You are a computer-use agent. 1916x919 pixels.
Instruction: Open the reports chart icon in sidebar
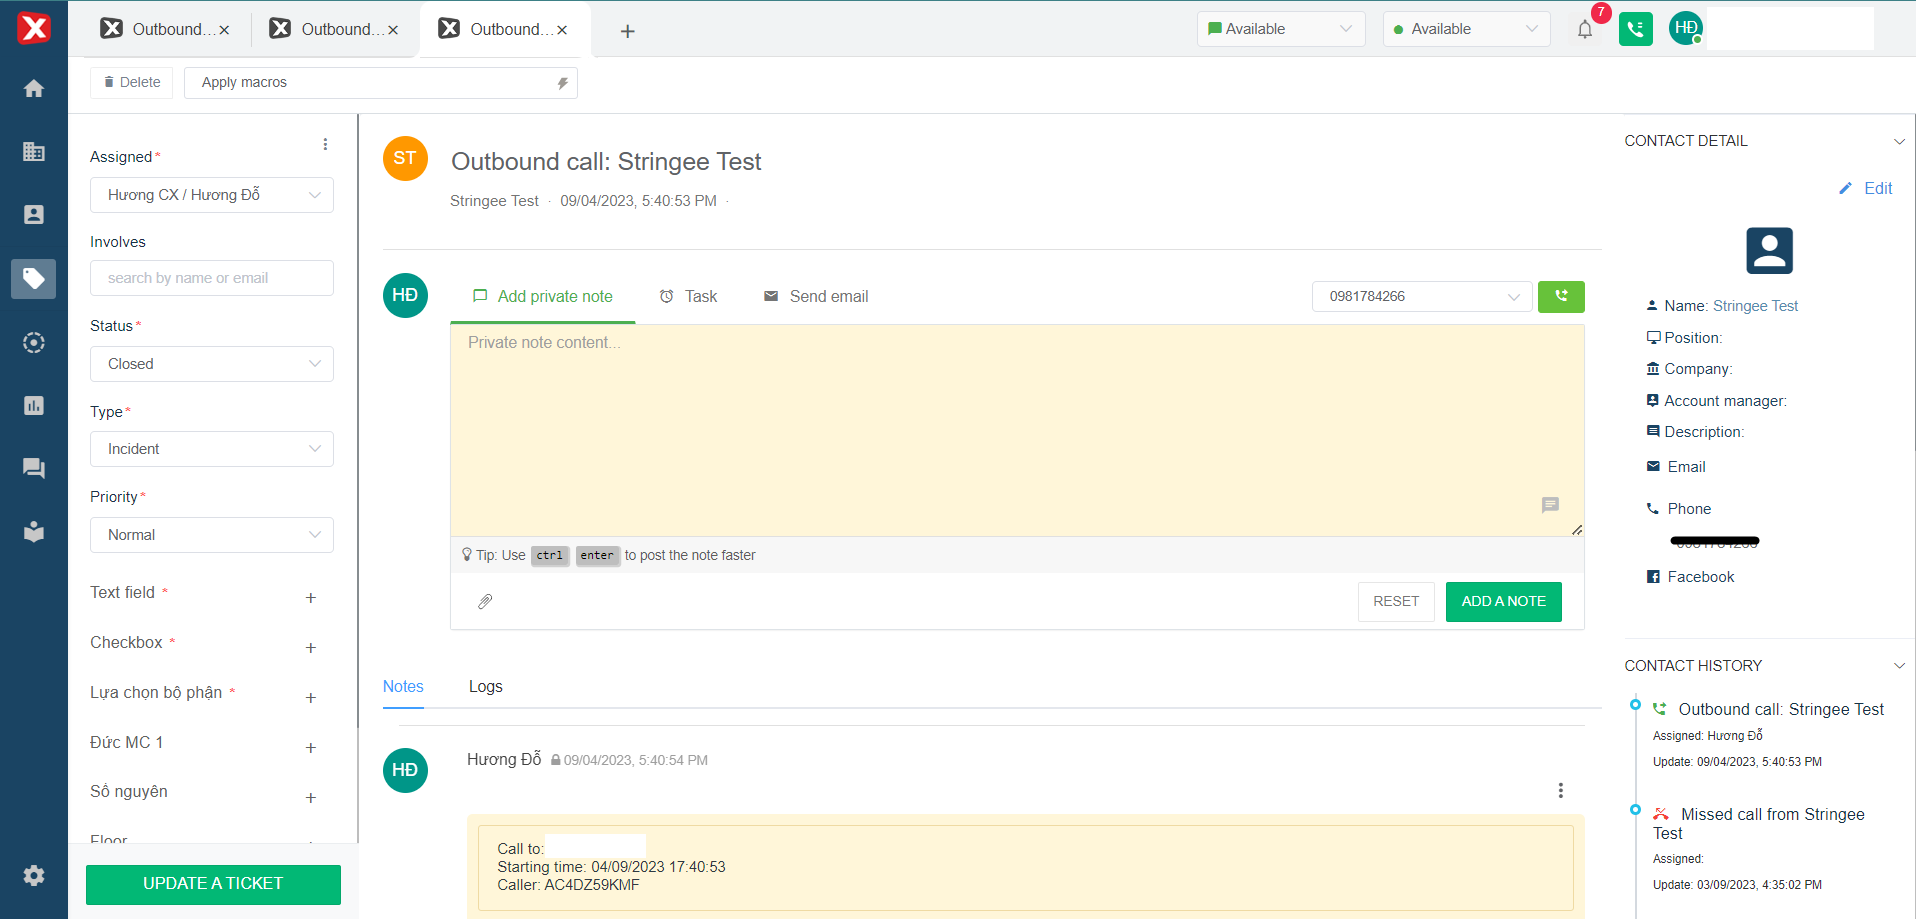click(34, 405)
